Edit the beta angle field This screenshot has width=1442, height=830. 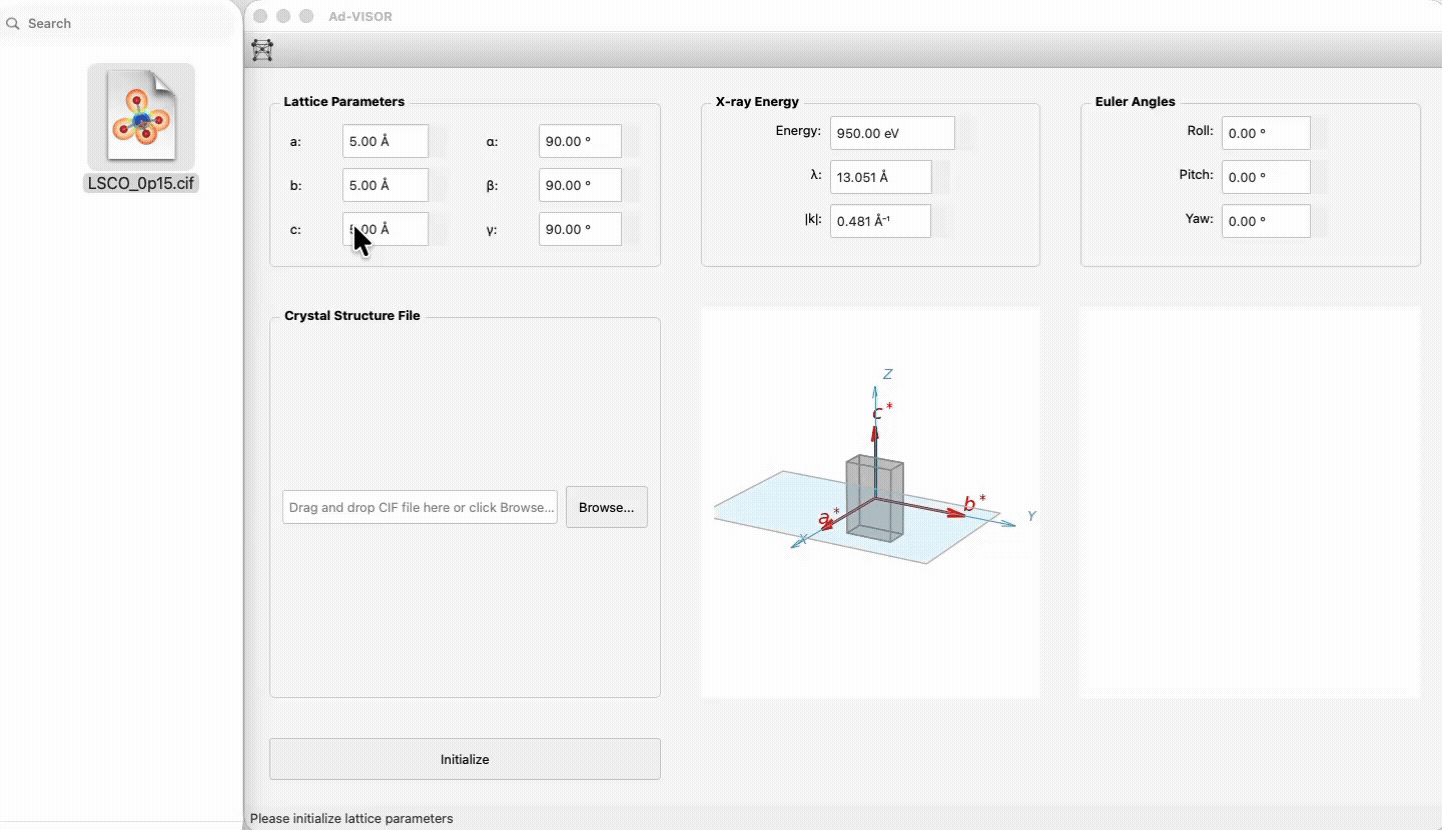coord(580,185)
